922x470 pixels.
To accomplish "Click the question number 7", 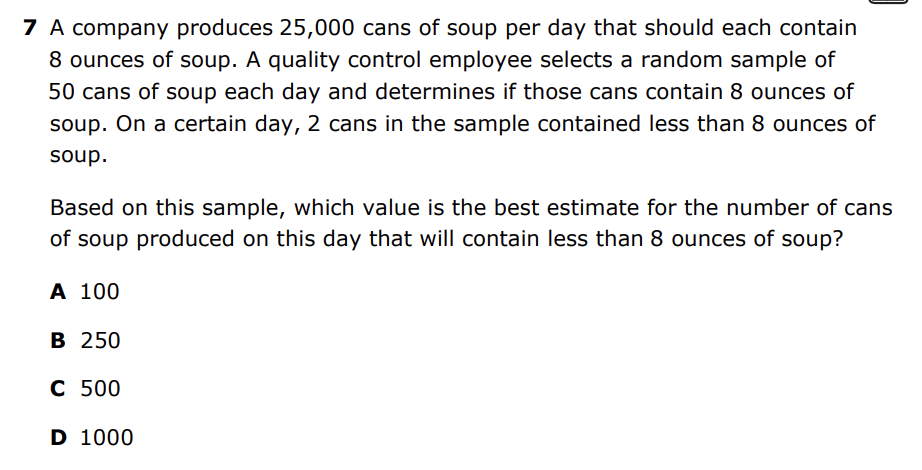I will tap(31, 28).
